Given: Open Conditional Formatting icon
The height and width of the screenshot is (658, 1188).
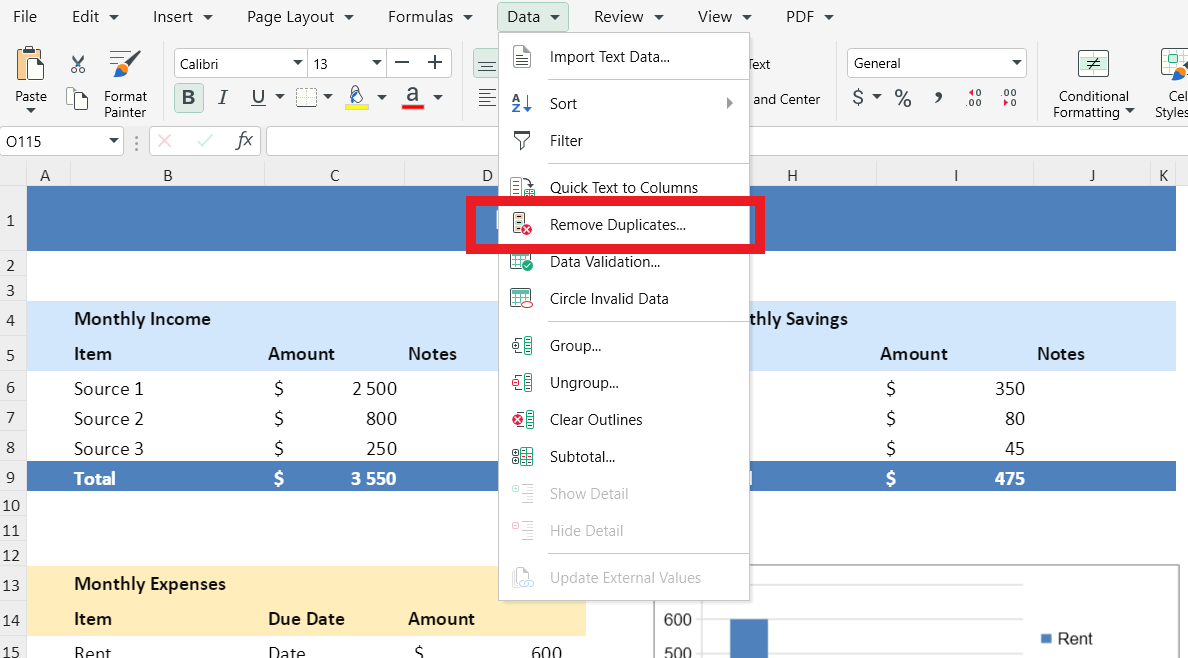Looking at the screenshot, I should [1093, 65].
